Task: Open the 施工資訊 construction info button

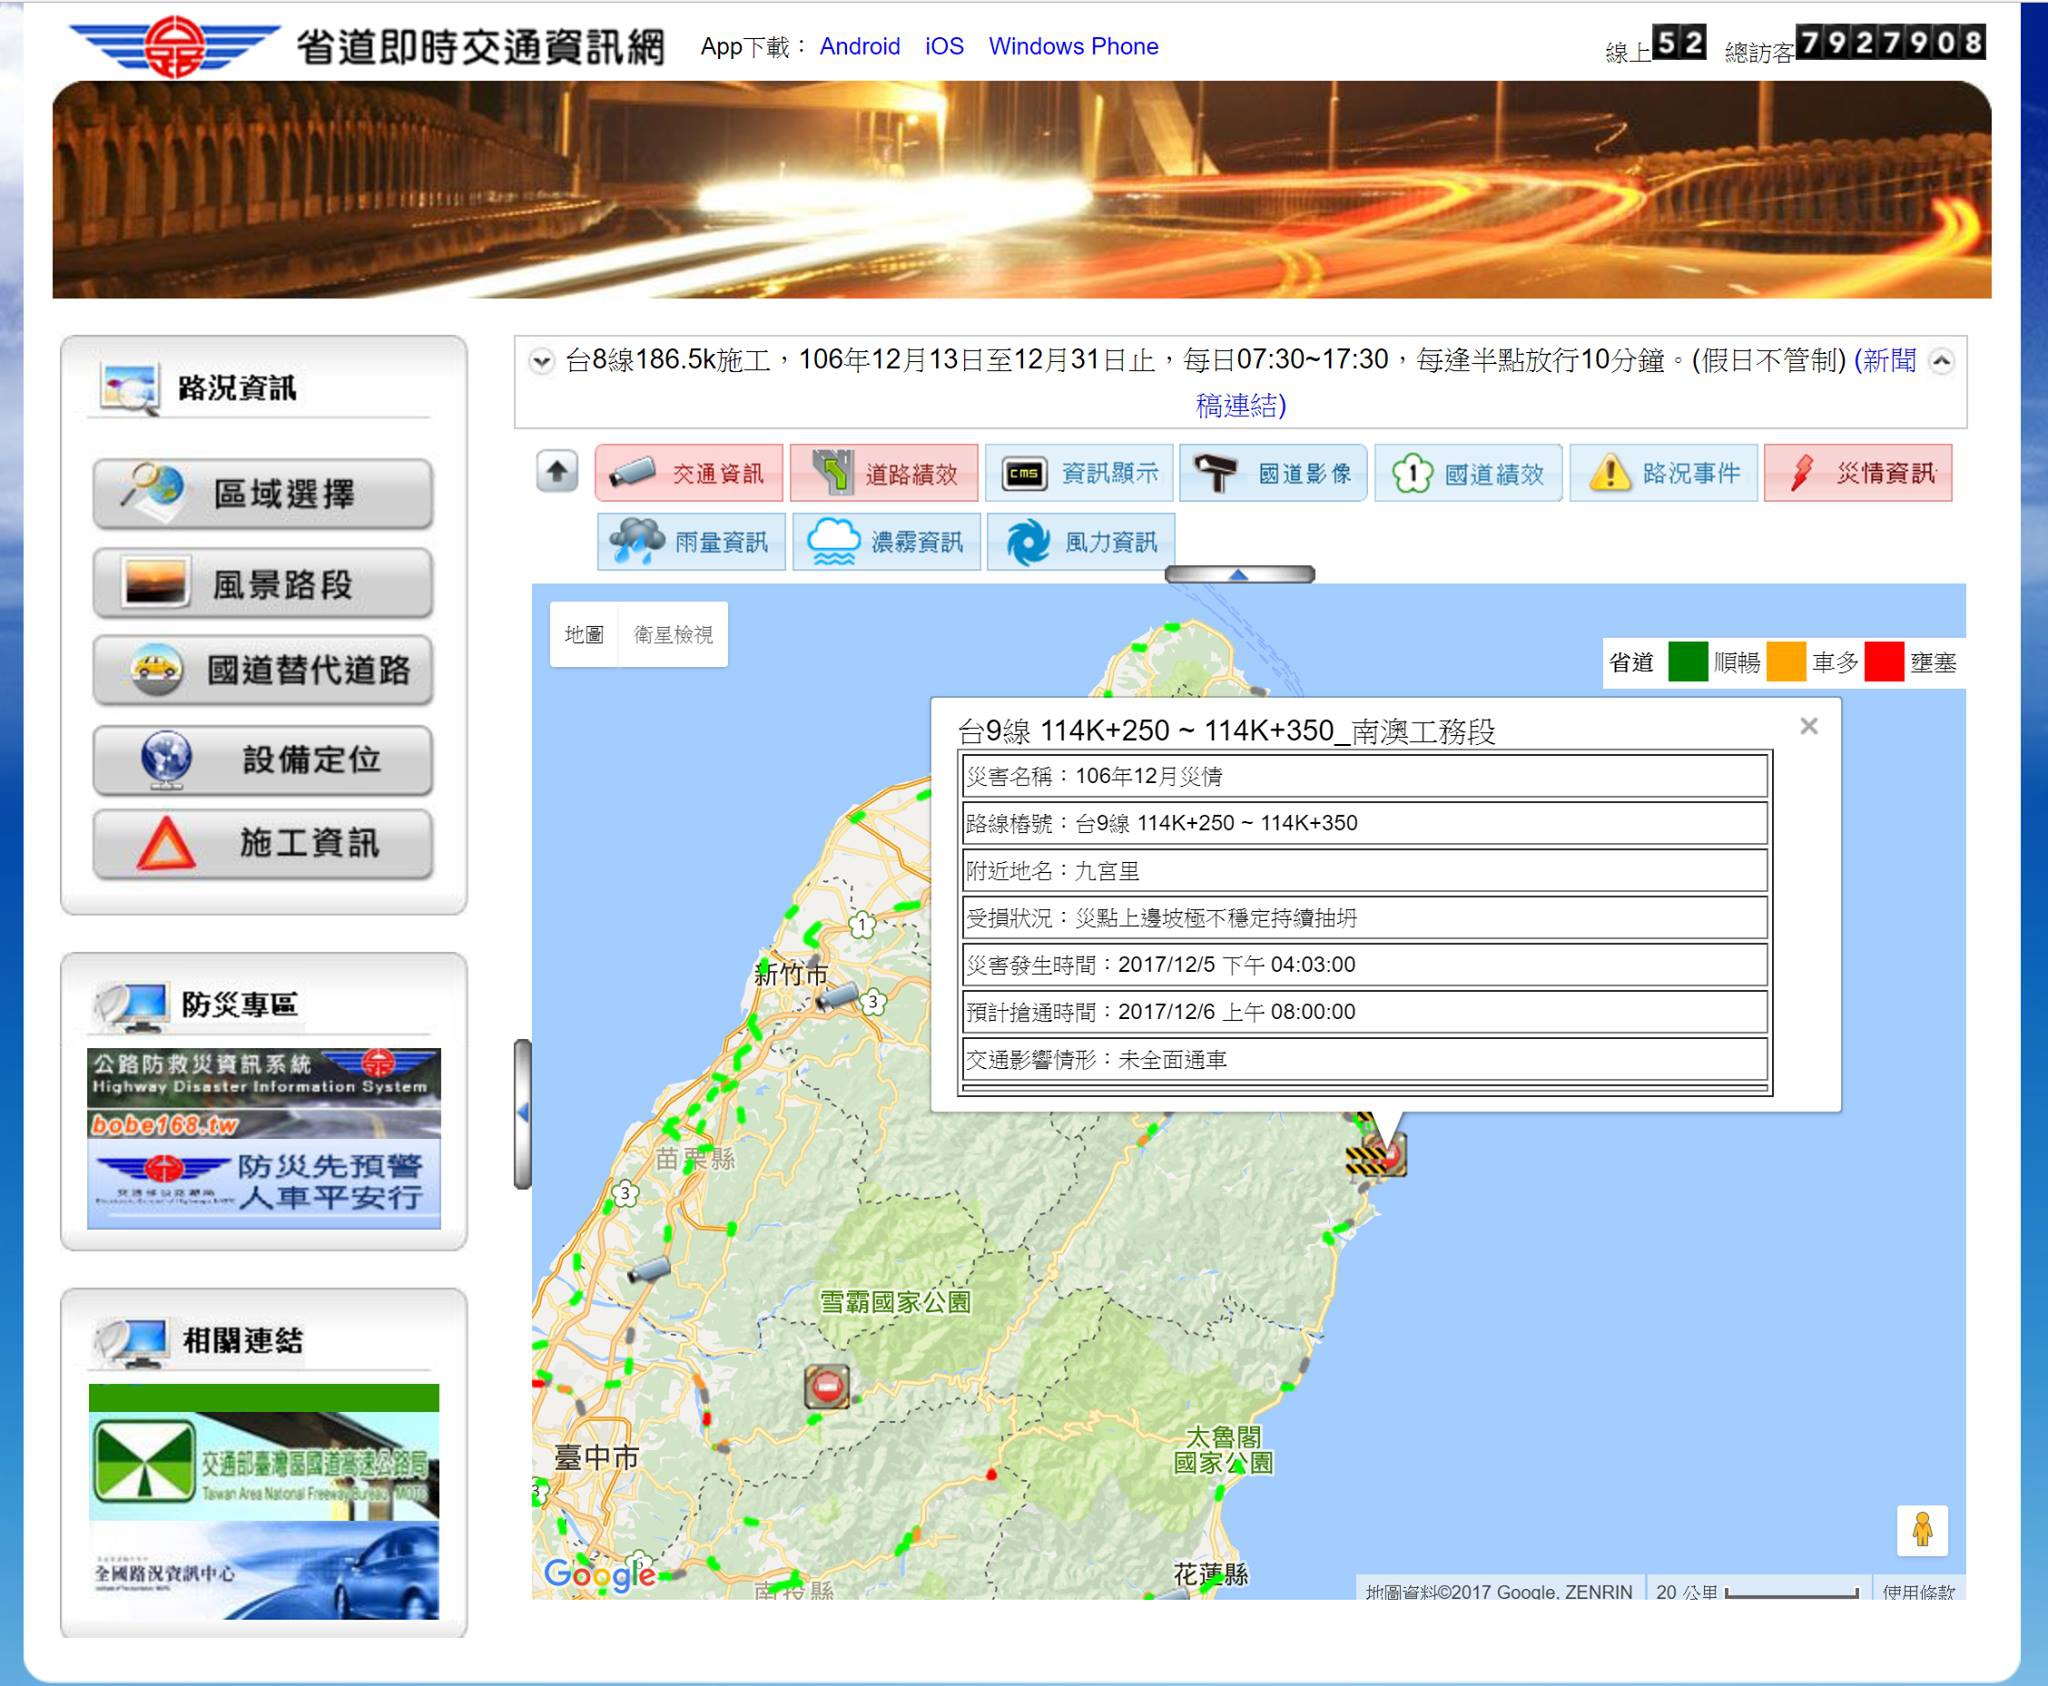Action: click(x=263, y=844)
